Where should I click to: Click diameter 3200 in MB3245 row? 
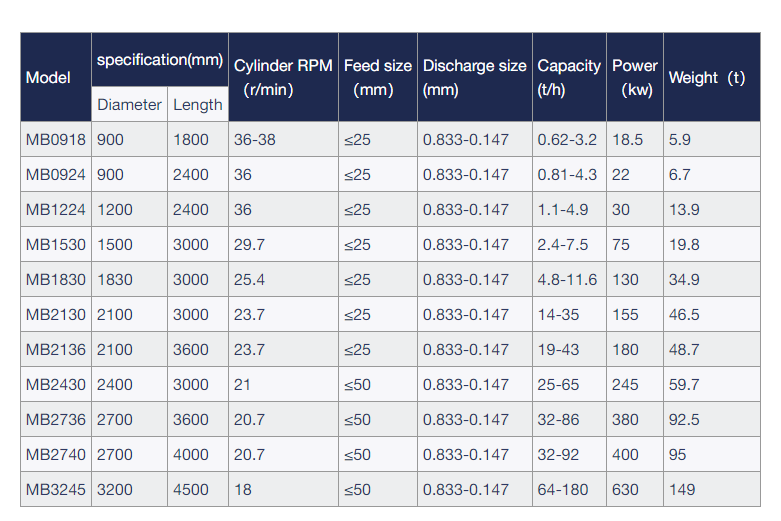[130, 489]
